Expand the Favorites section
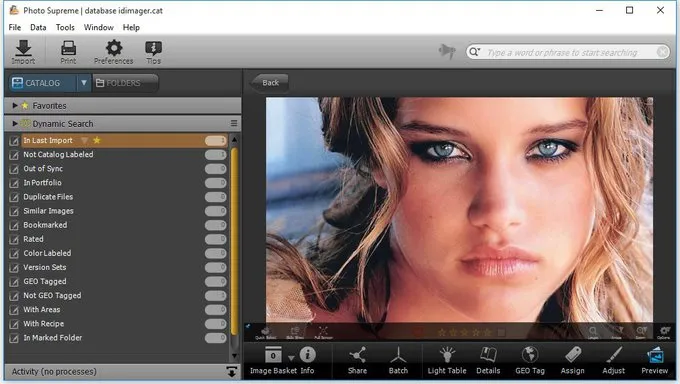Screen dimensions: 680x384 coord(15,105)
